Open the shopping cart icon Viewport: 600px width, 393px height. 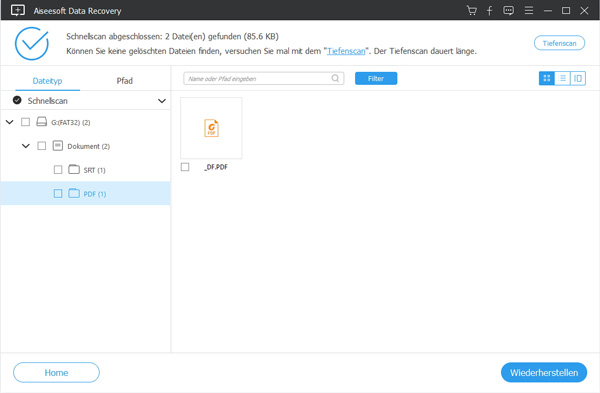point(471,10)
